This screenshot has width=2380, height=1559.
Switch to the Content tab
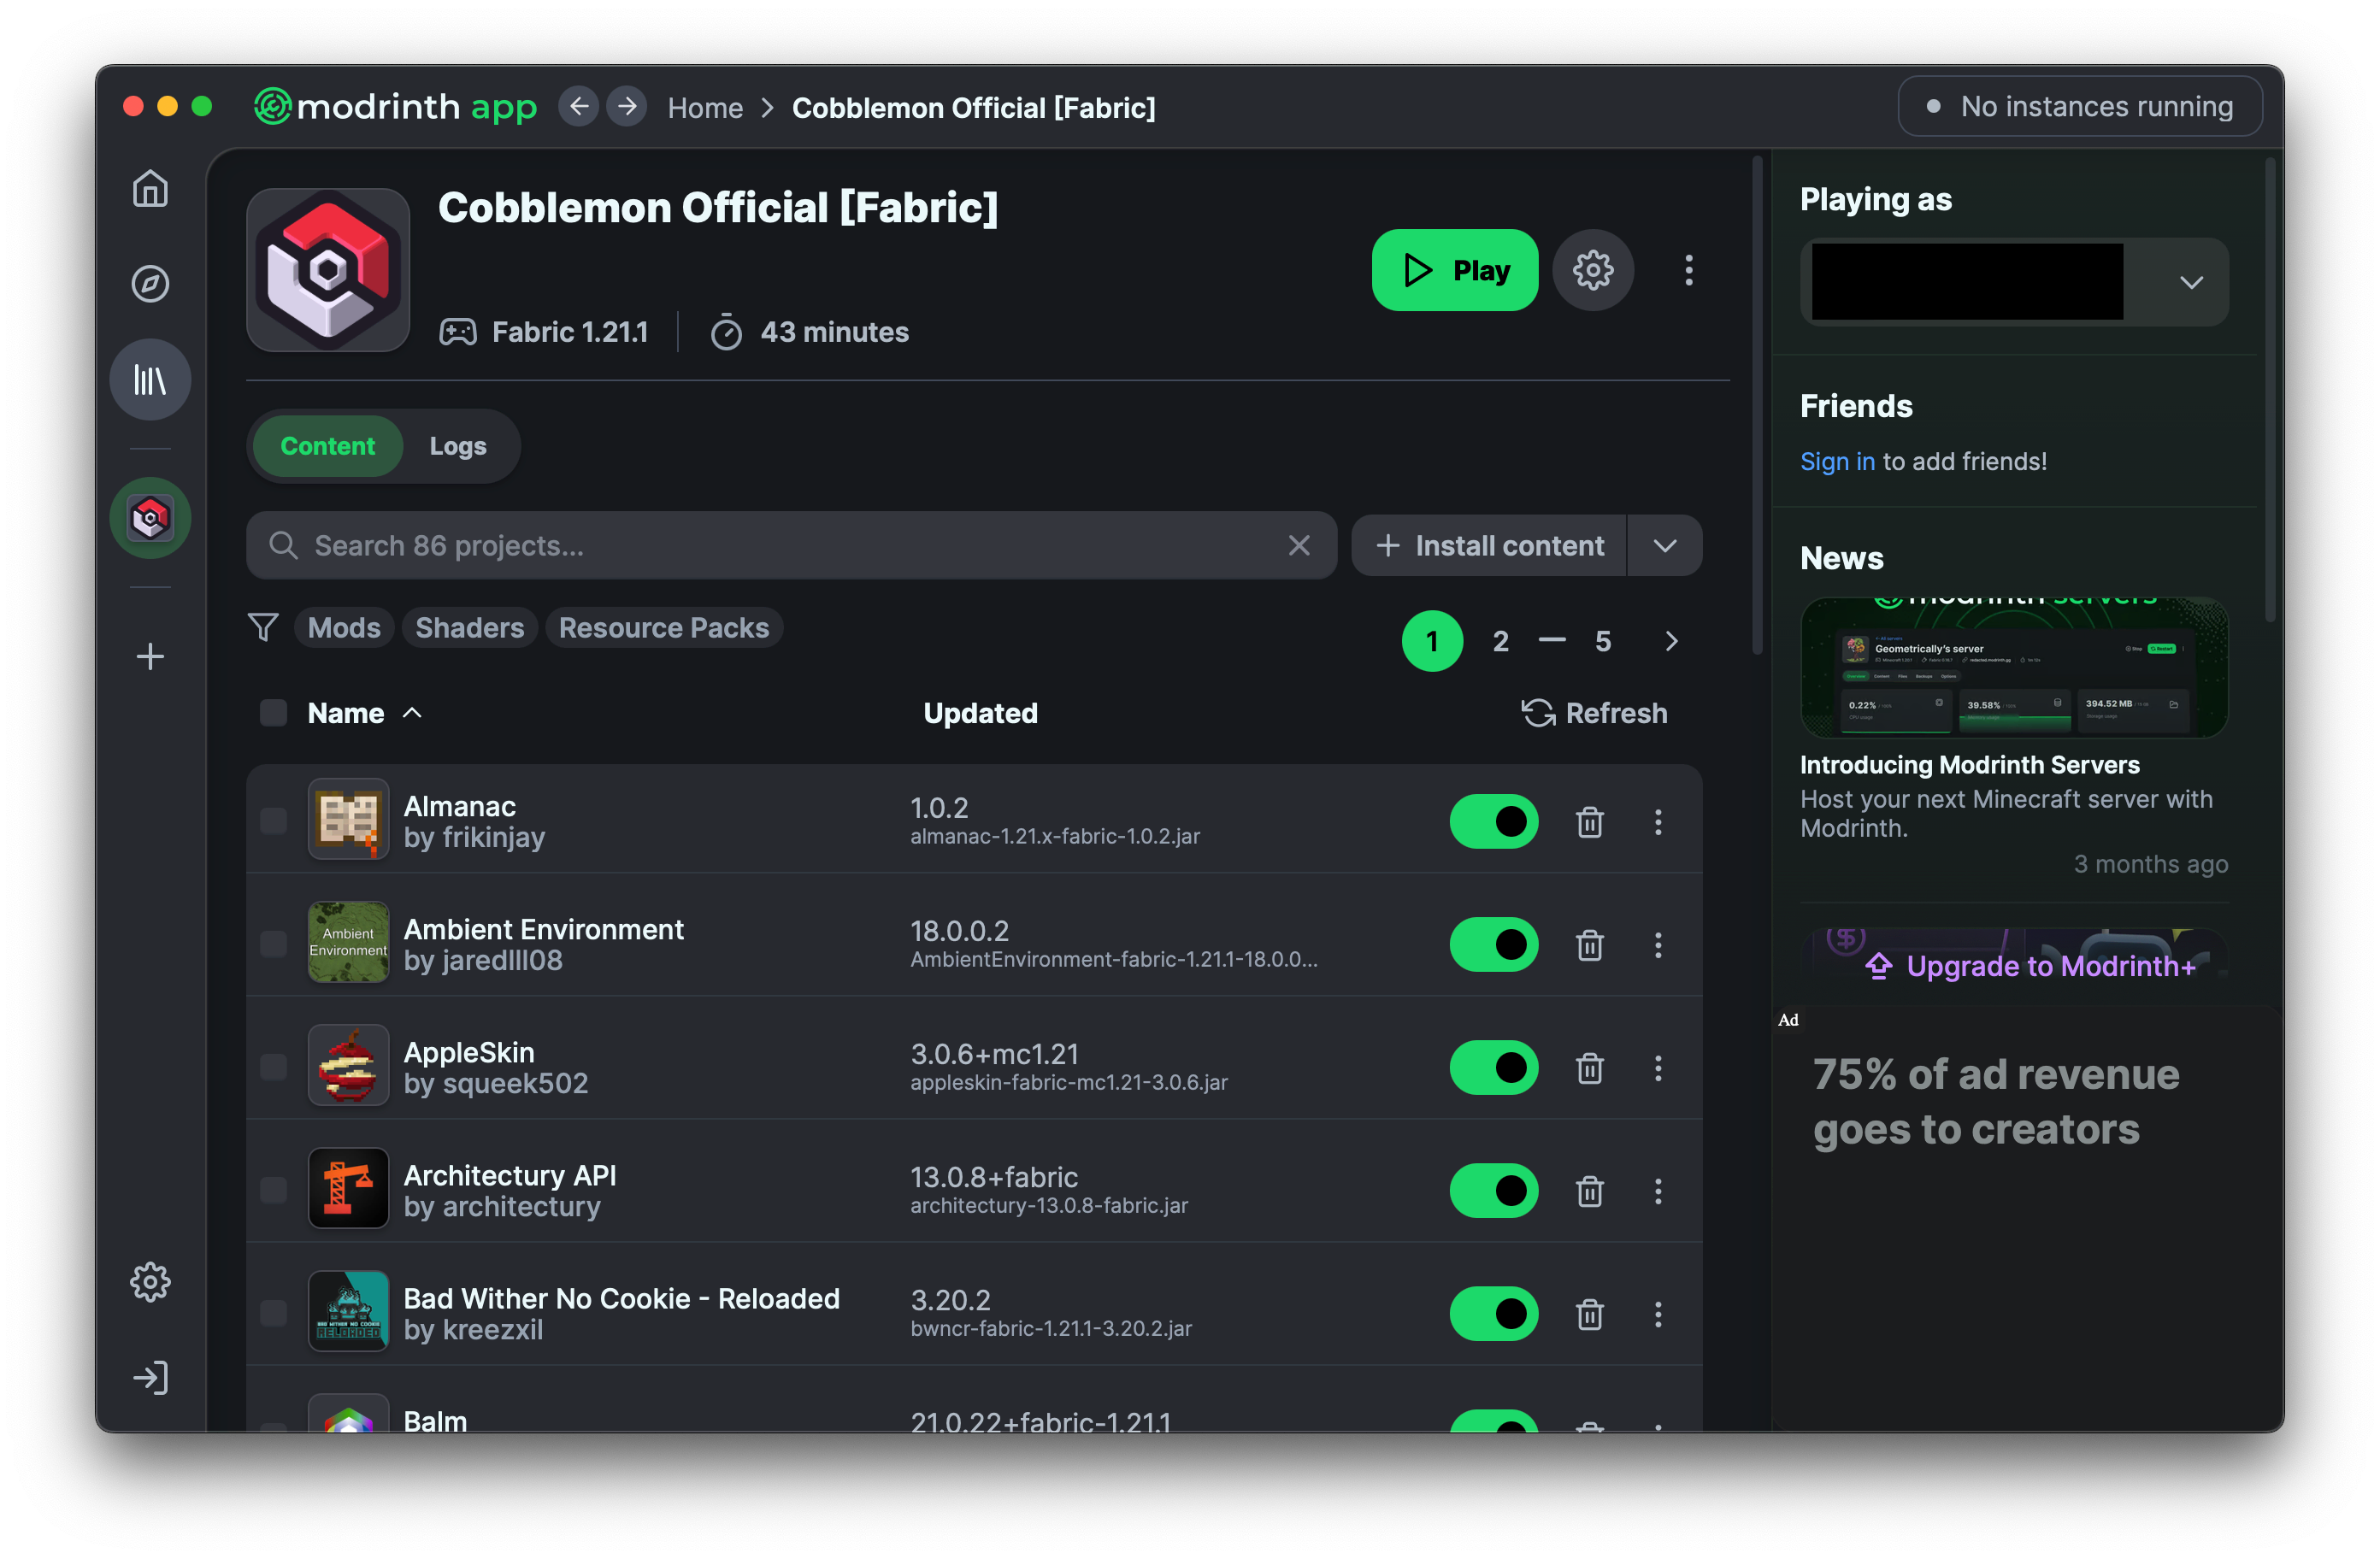(327, 446)
